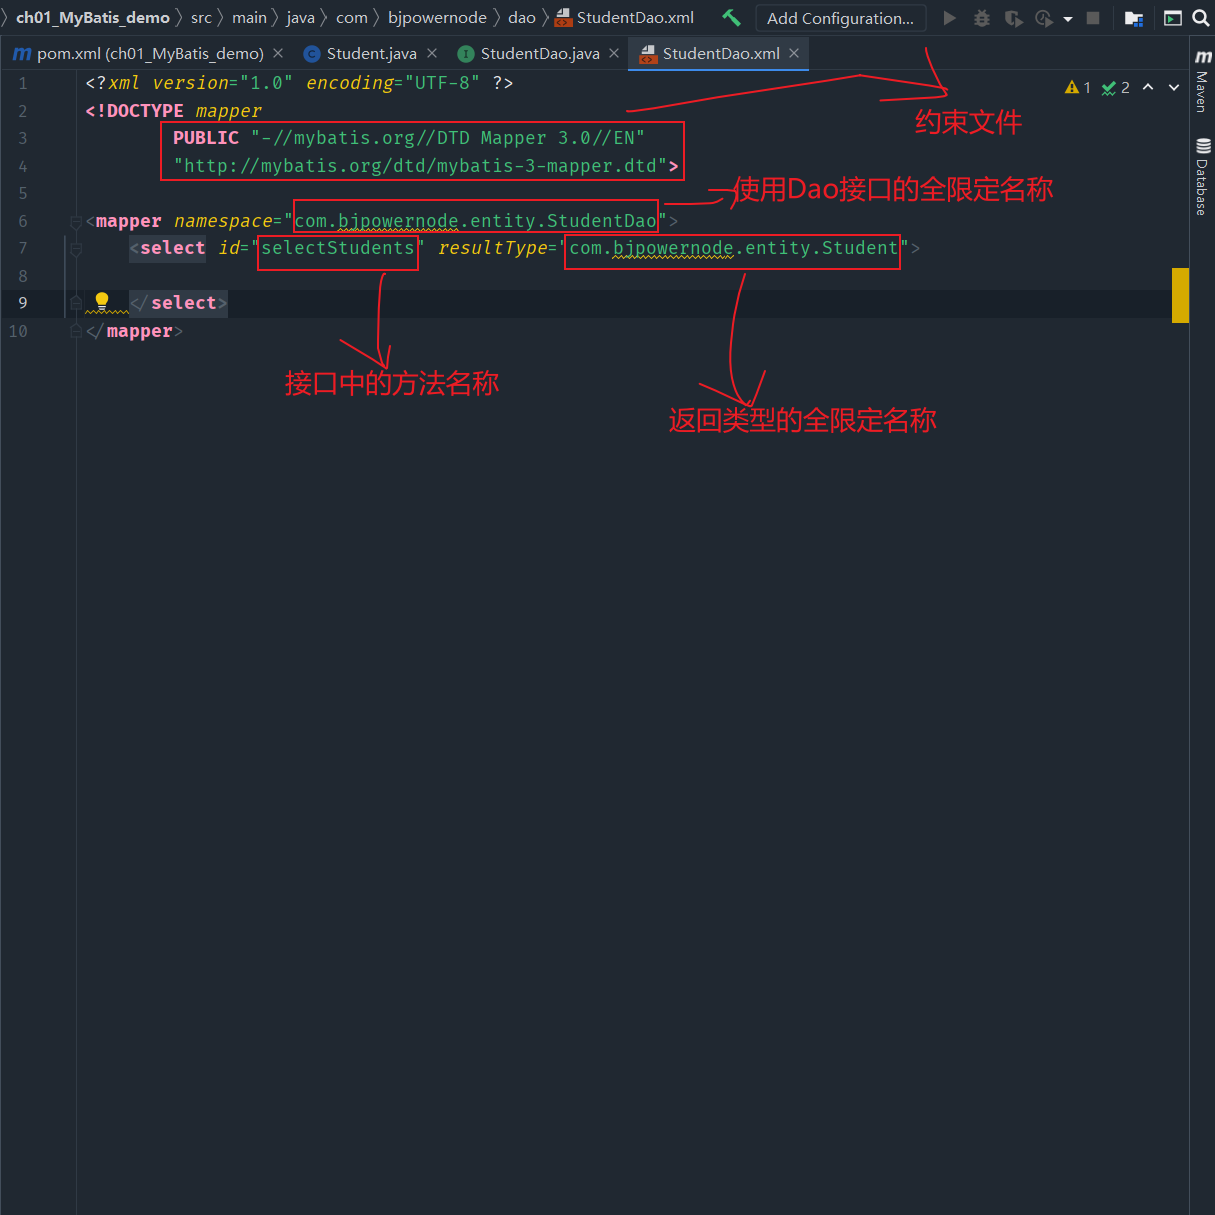Screen dimensions: 1215x1215
Task: Click the java breadcrumb
Action: click(300, 18)
